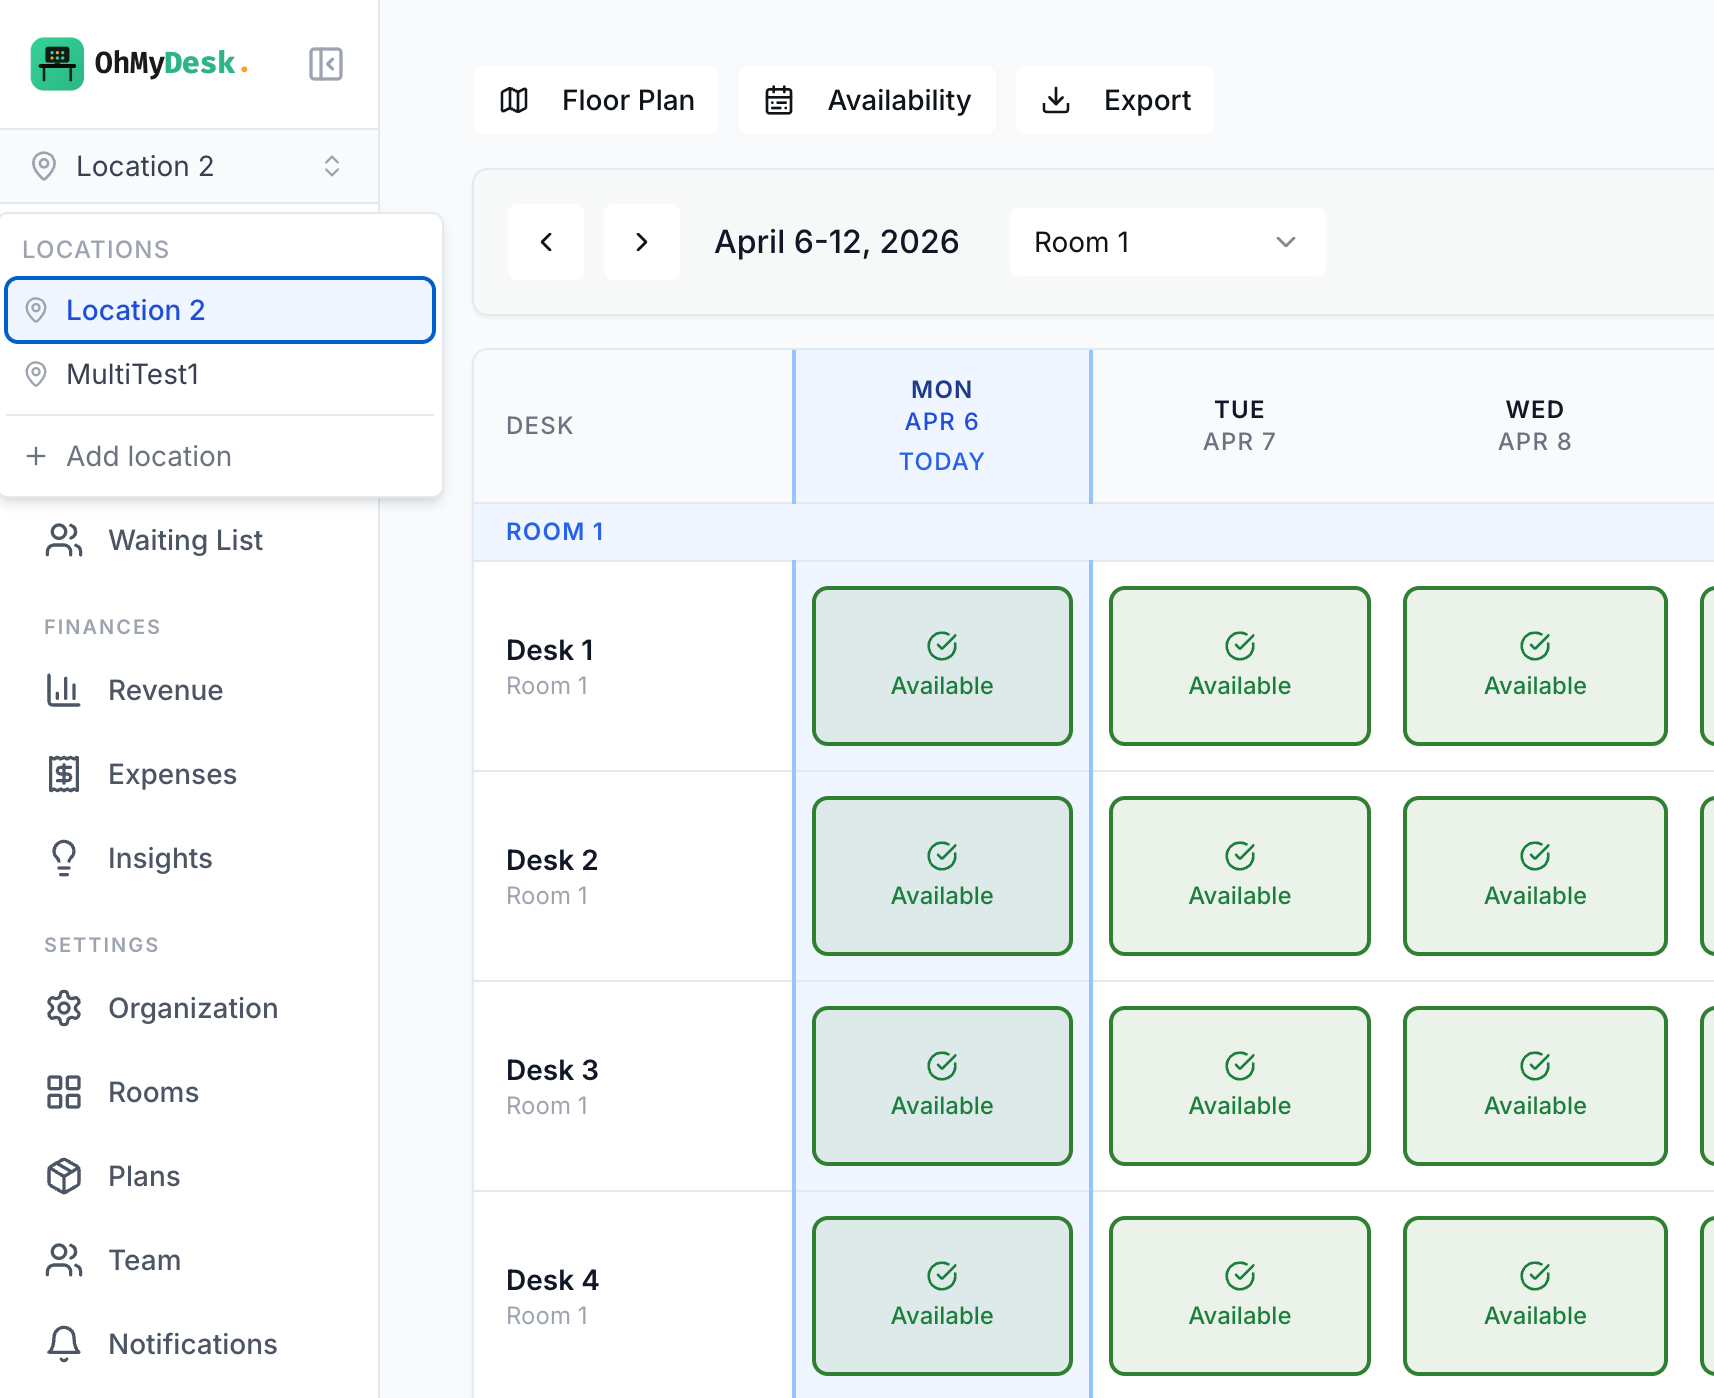1714x1398 pixels.
Task: Switch to the Availability view
Action: (866, 99)
